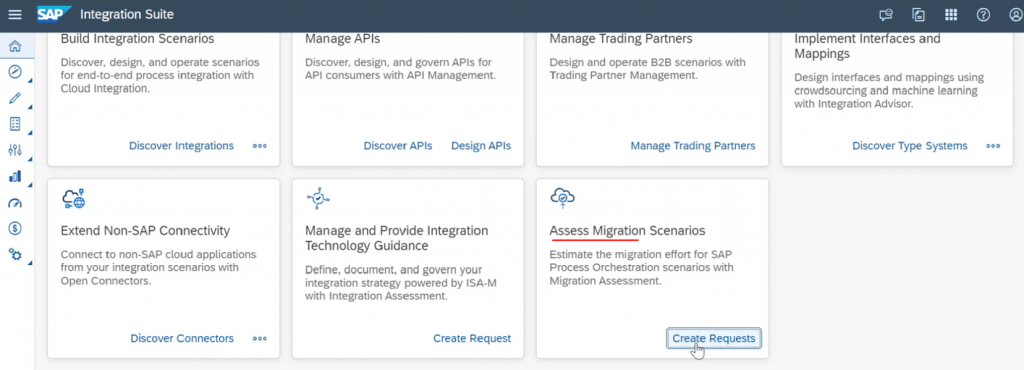Select the Monetize dollar icon in sidebar
Image resolution: width=1024 pixels, height=370 pixels.
(15, 228)
